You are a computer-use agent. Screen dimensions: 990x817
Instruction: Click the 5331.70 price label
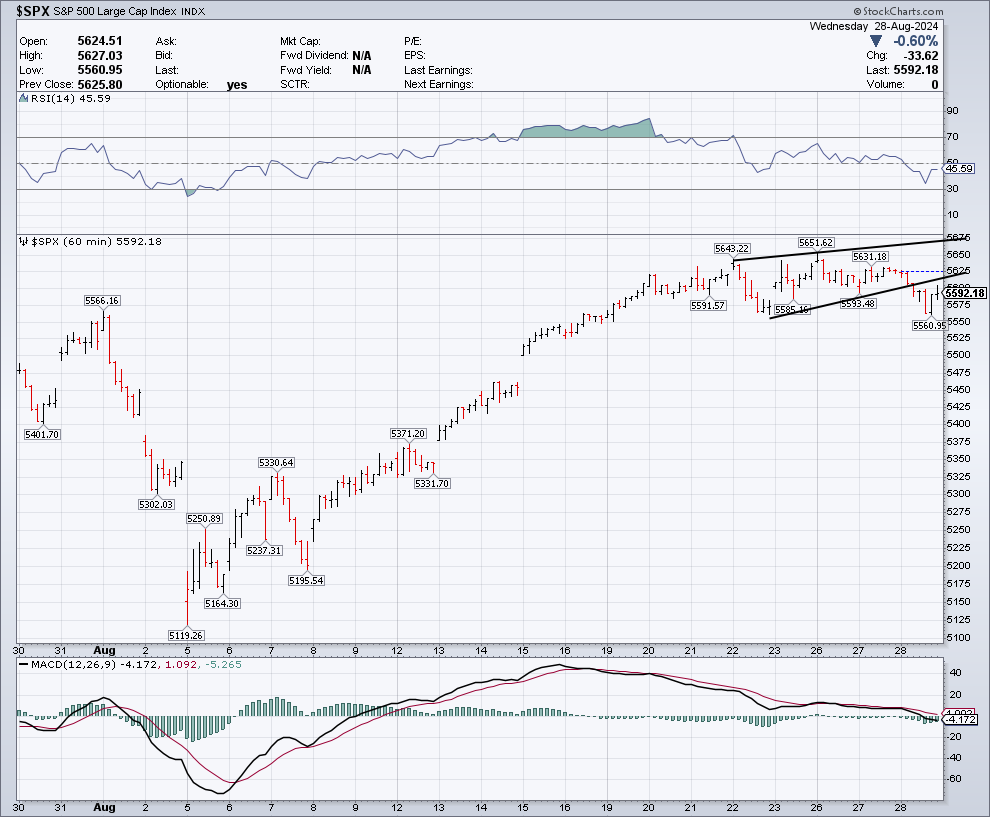(432, 484)
